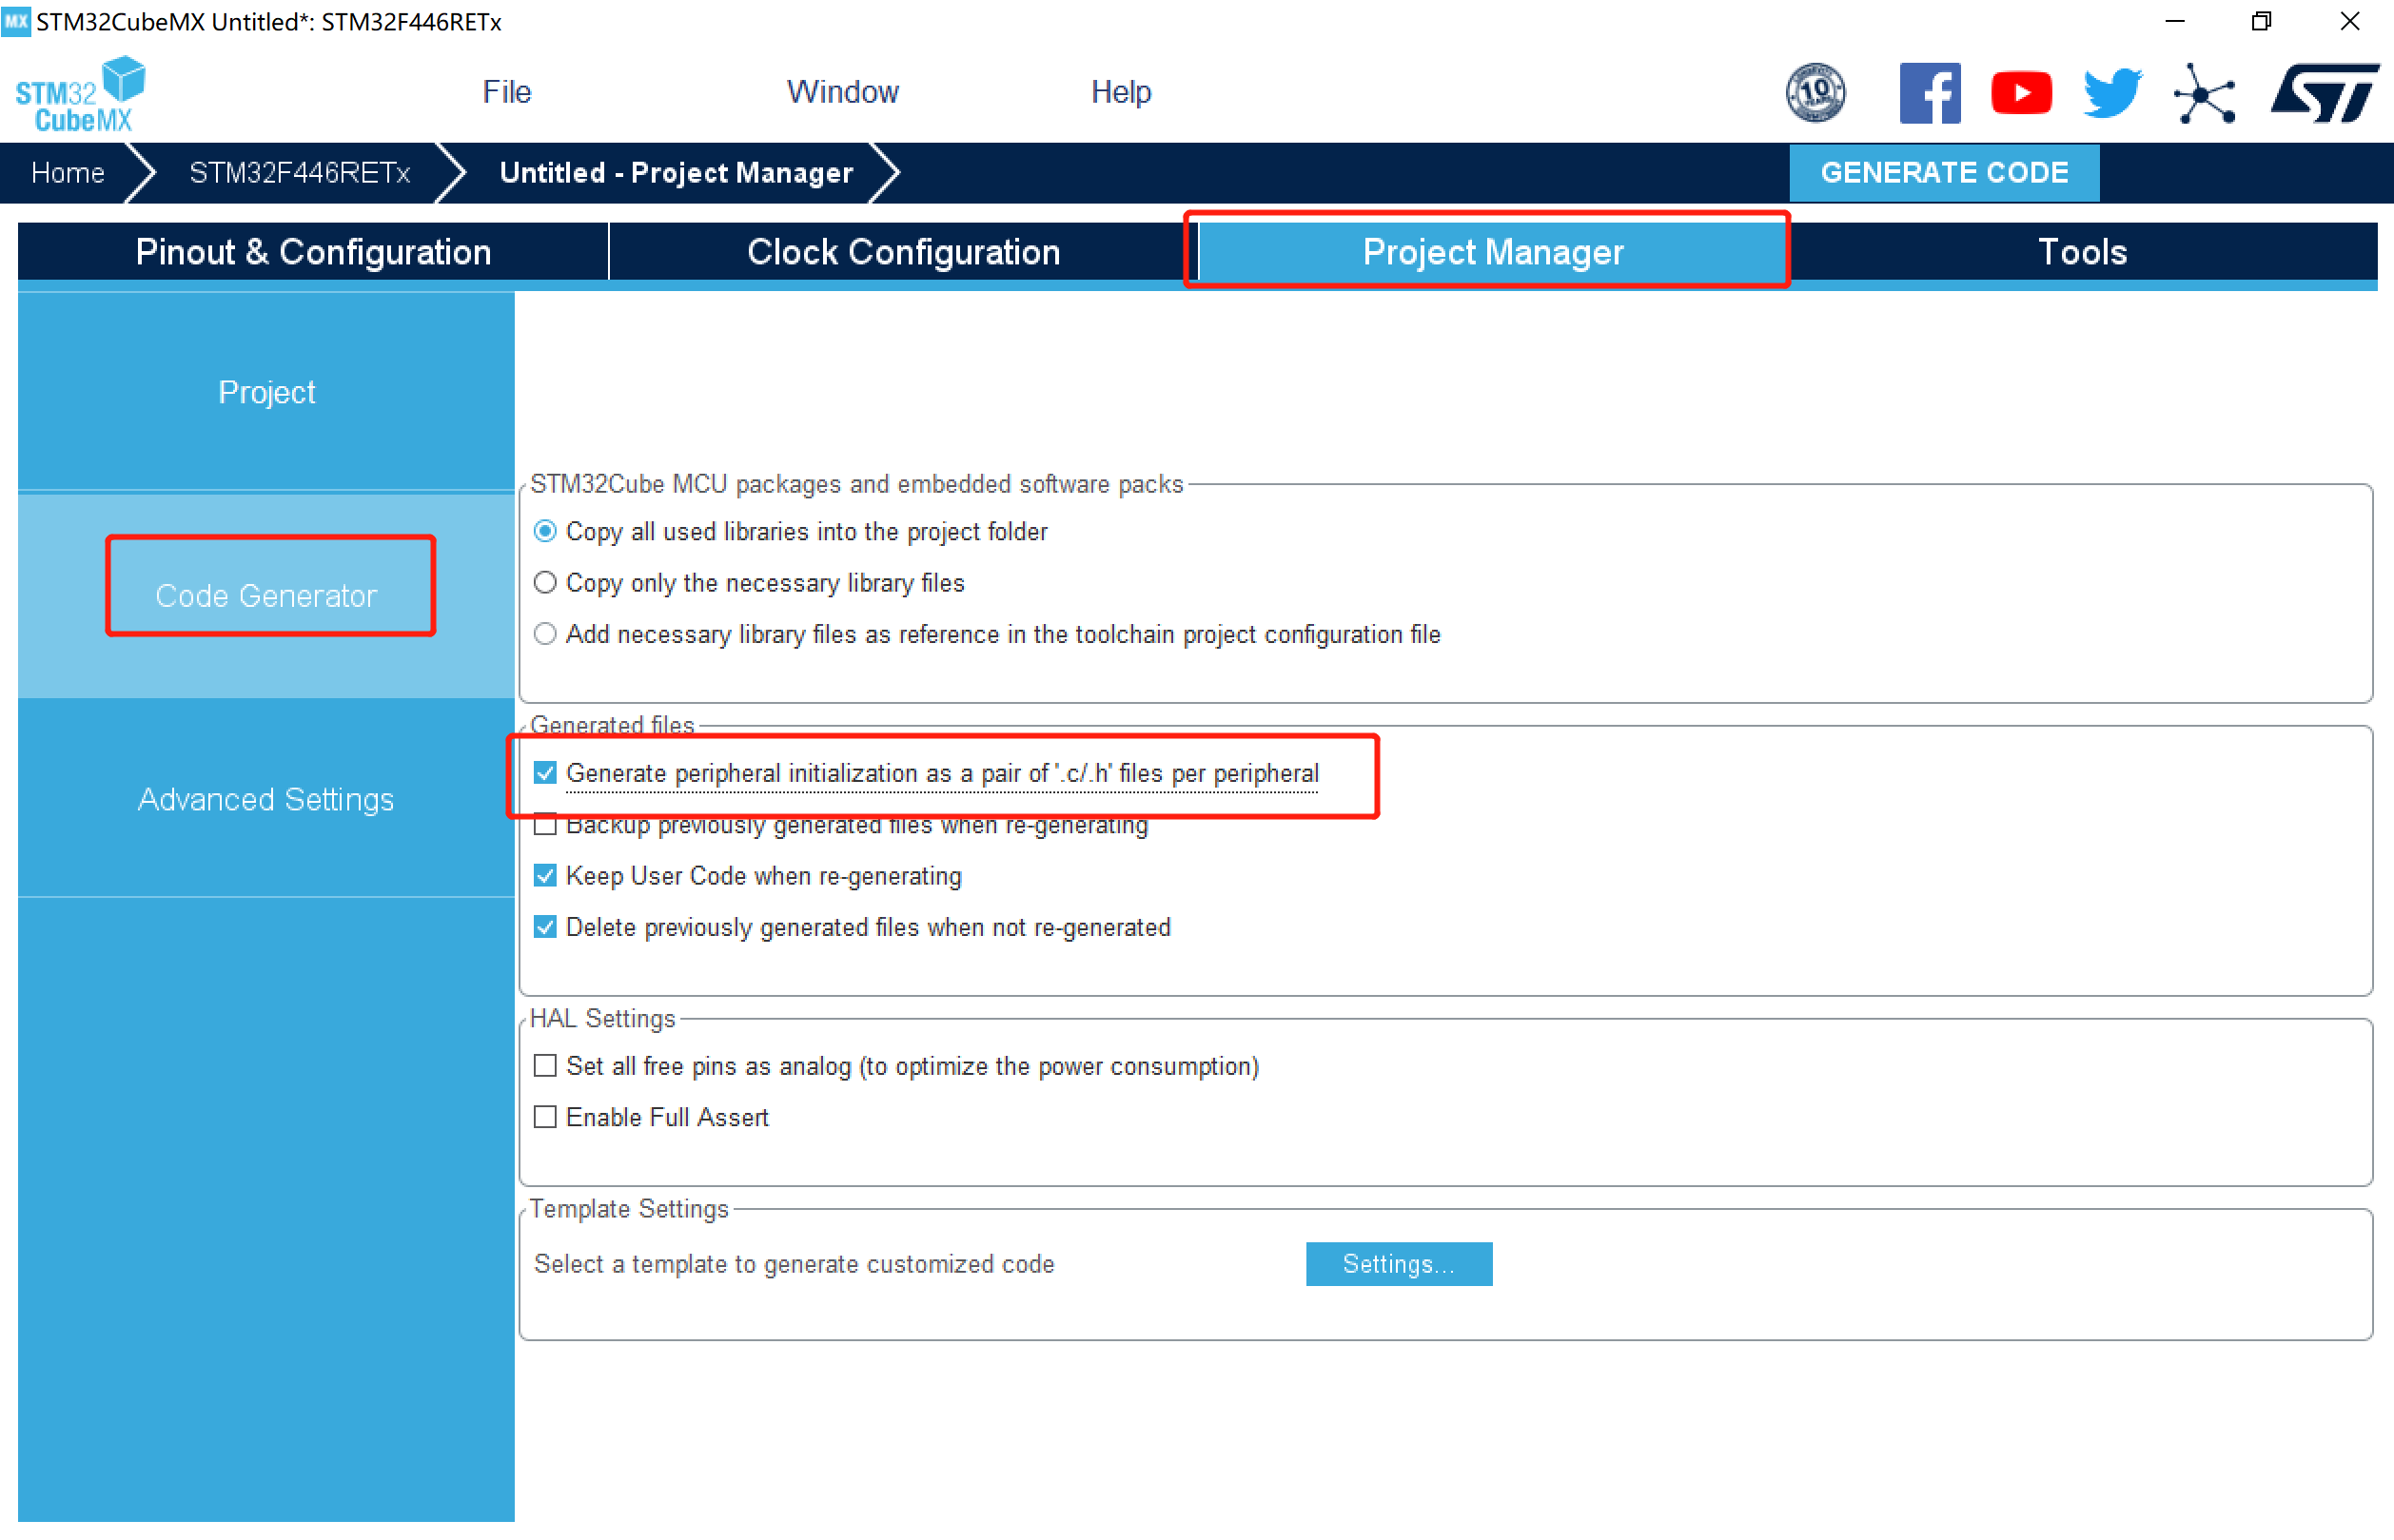Open the Help menu
The width and height of the screenshot is (2394, 1540).
click(1120, 92)
